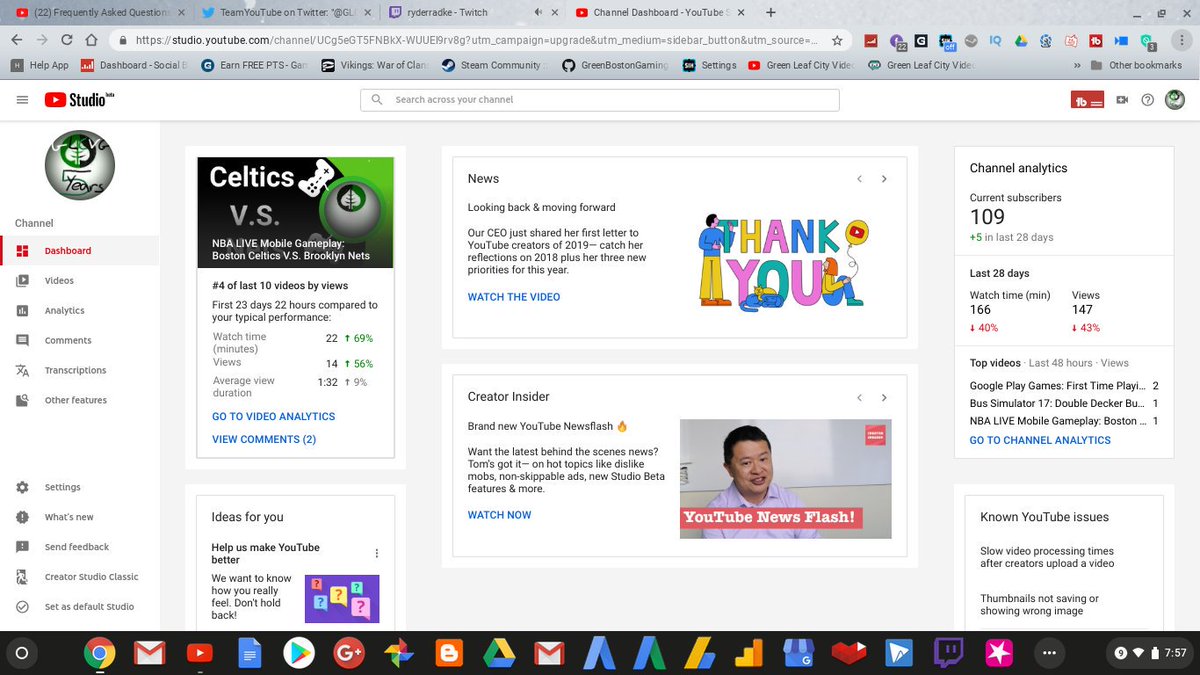This screenshot has height=675, width=1200.
Task: Click the Send feedback icon
Action: (x=22, y=547)
